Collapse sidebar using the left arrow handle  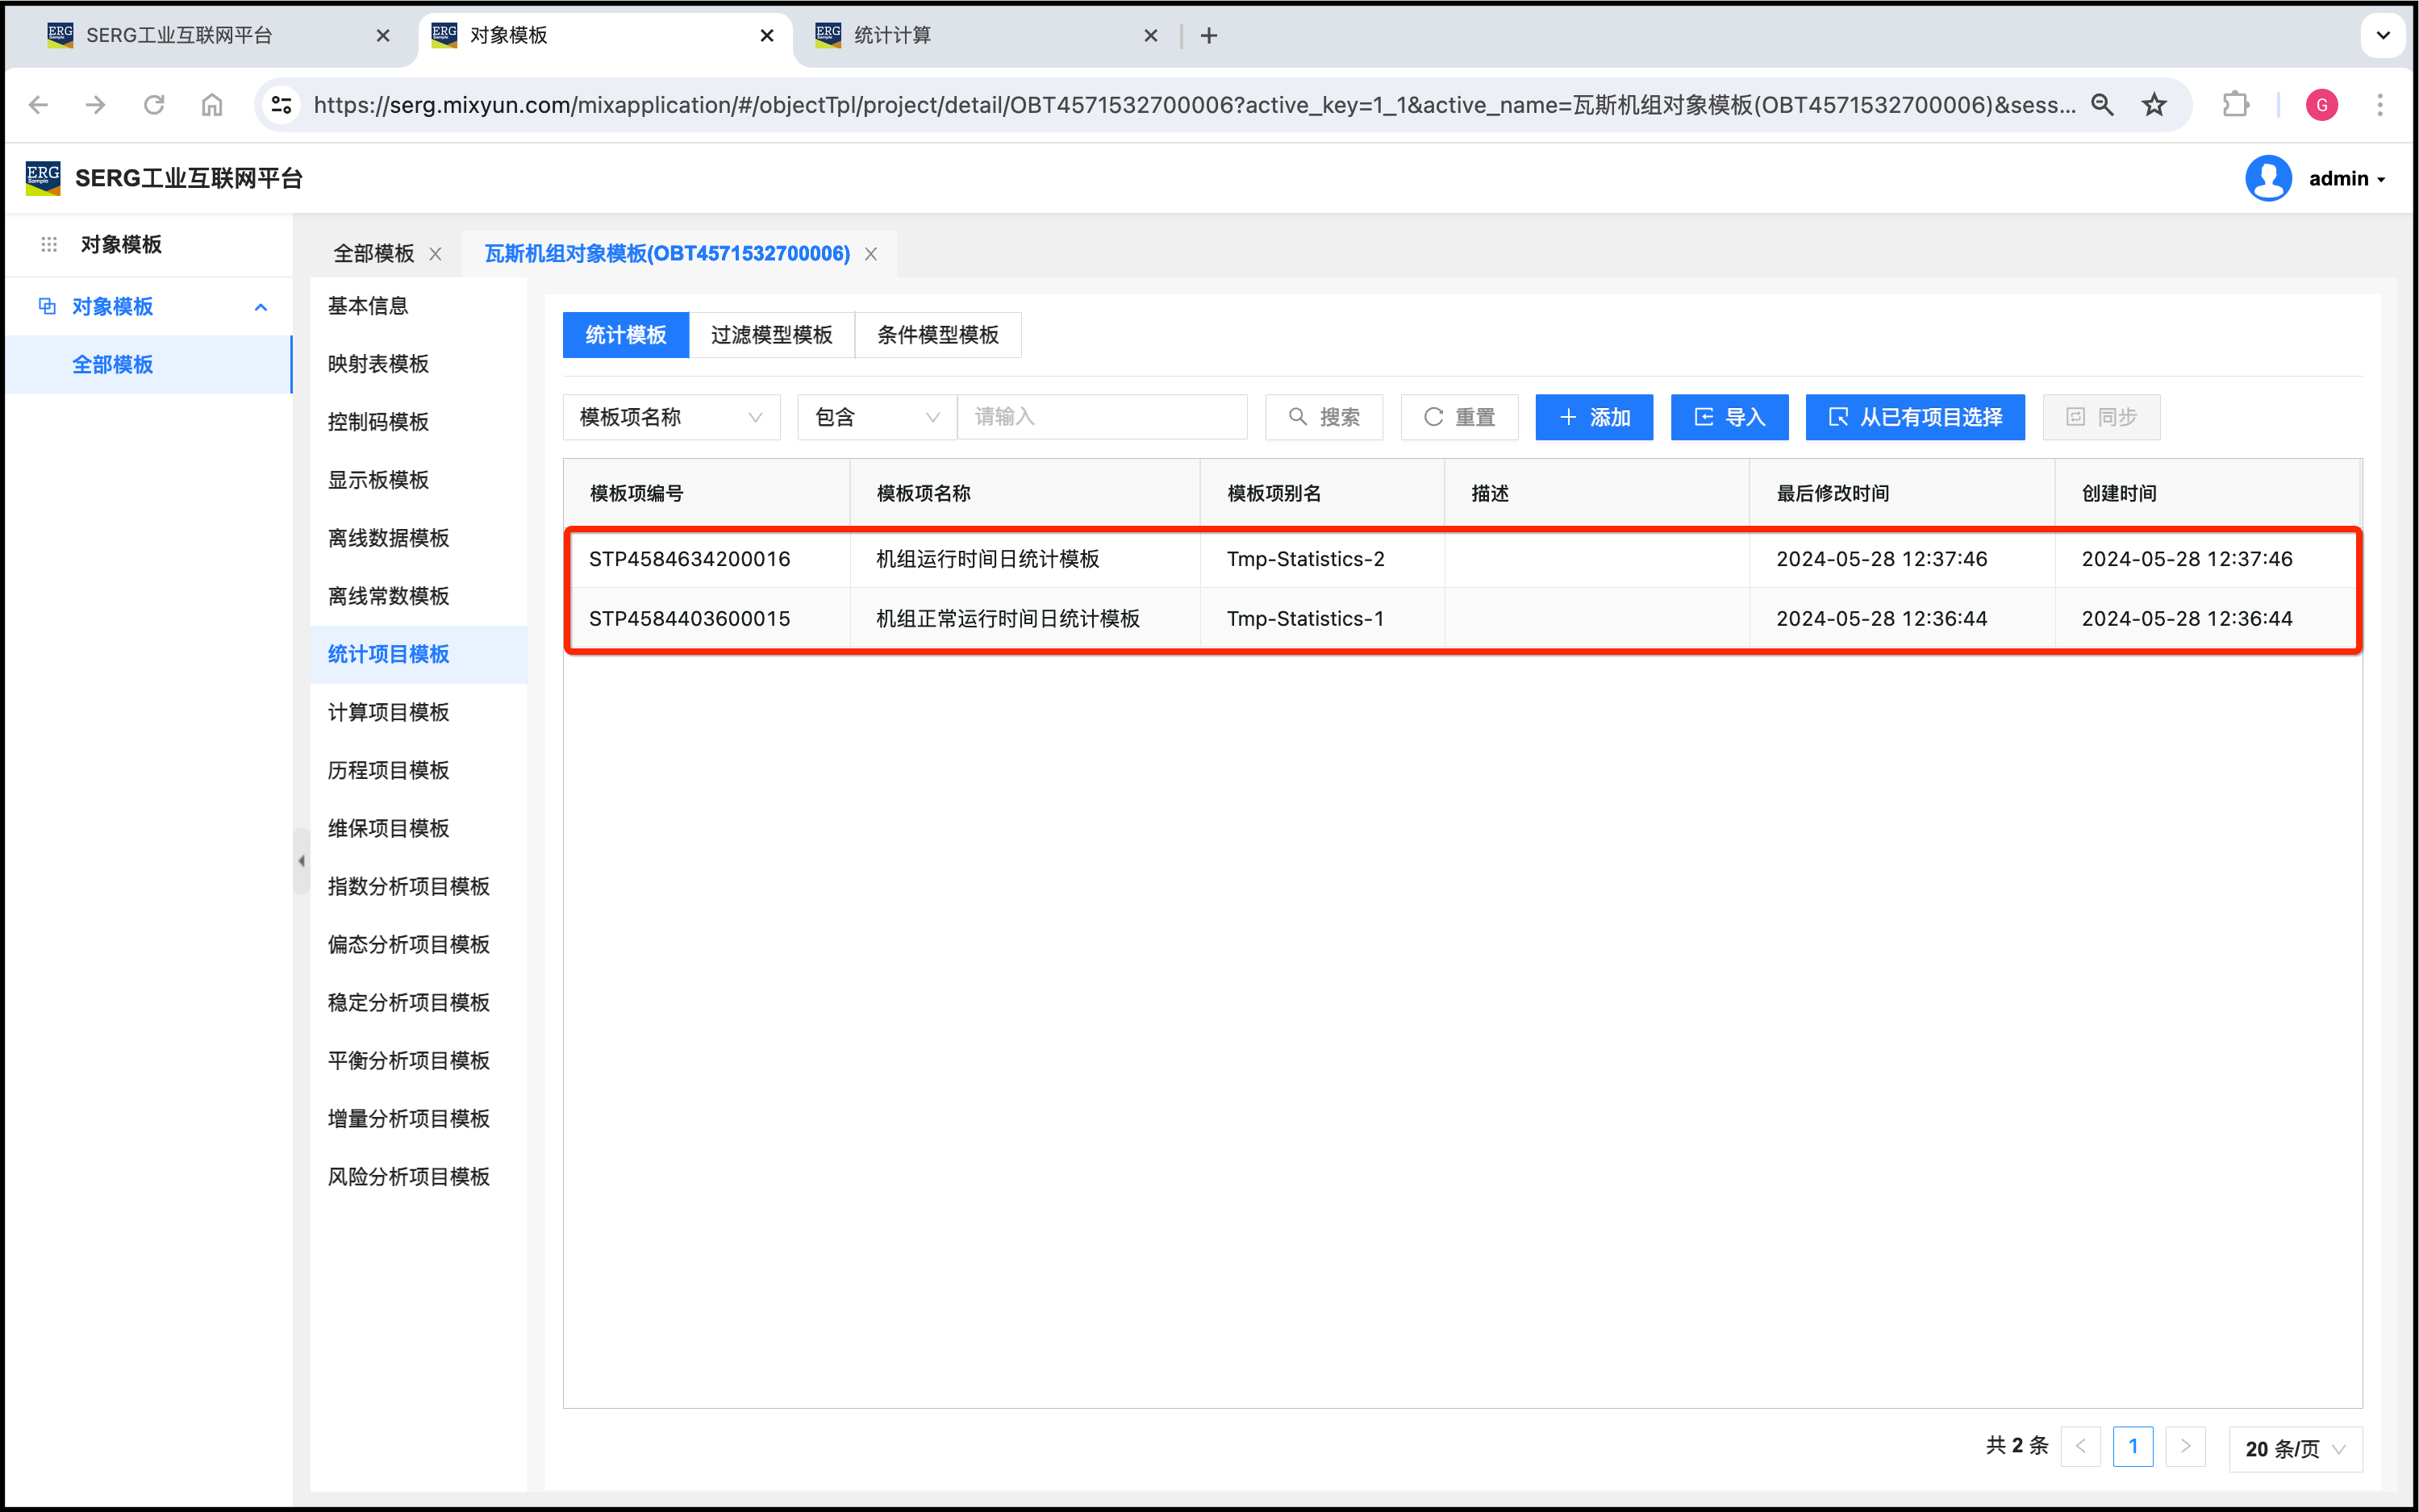coord(301,861)
